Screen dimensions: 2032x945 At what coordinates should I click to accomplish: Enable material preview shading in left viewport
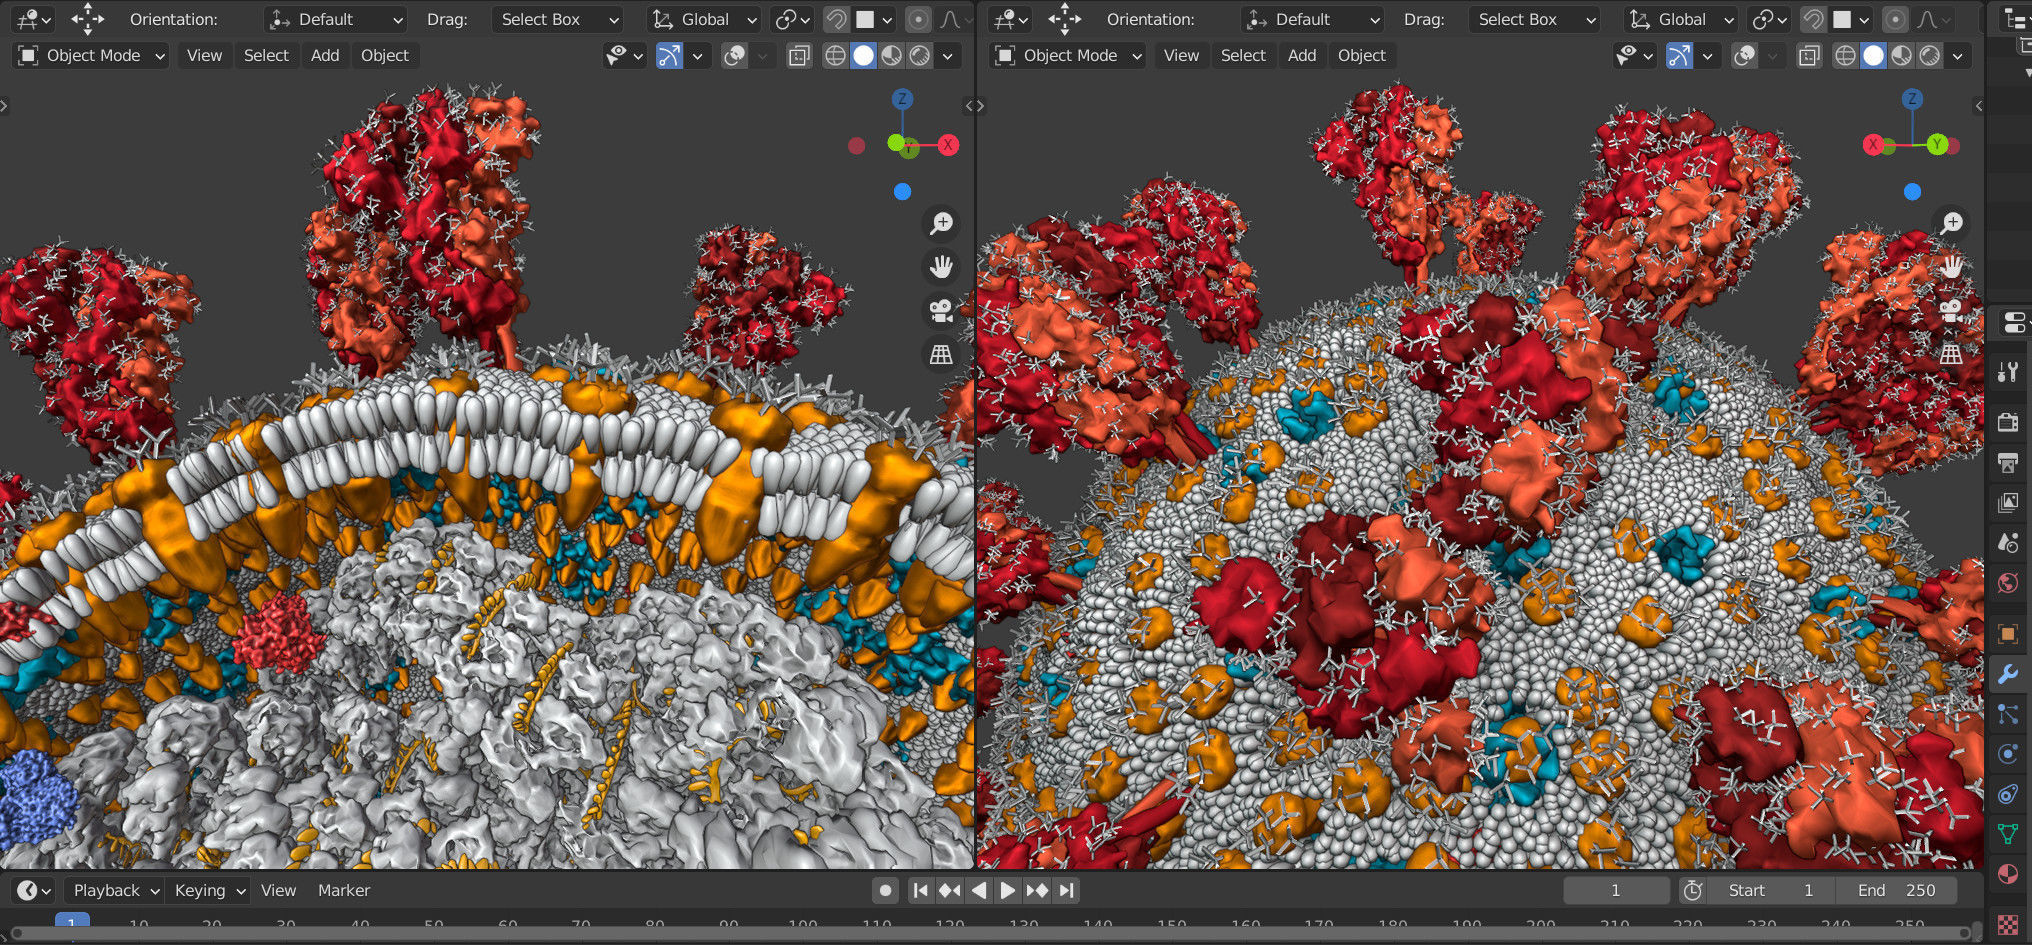click(x=891, y=56)
